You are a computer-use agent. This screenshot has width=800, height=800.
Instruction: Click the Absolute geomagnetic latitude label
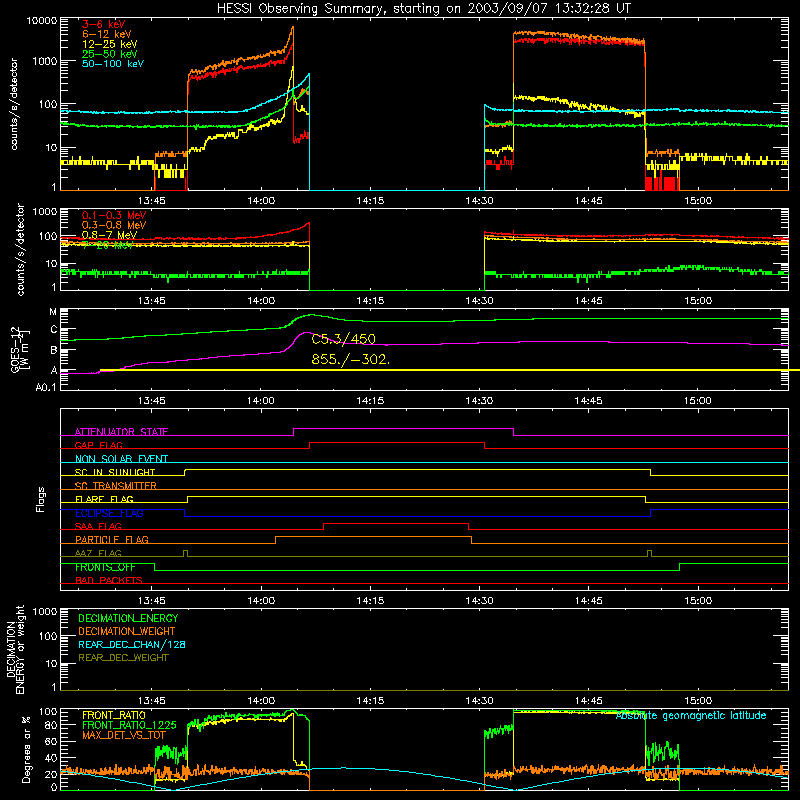tap(691, 716)
